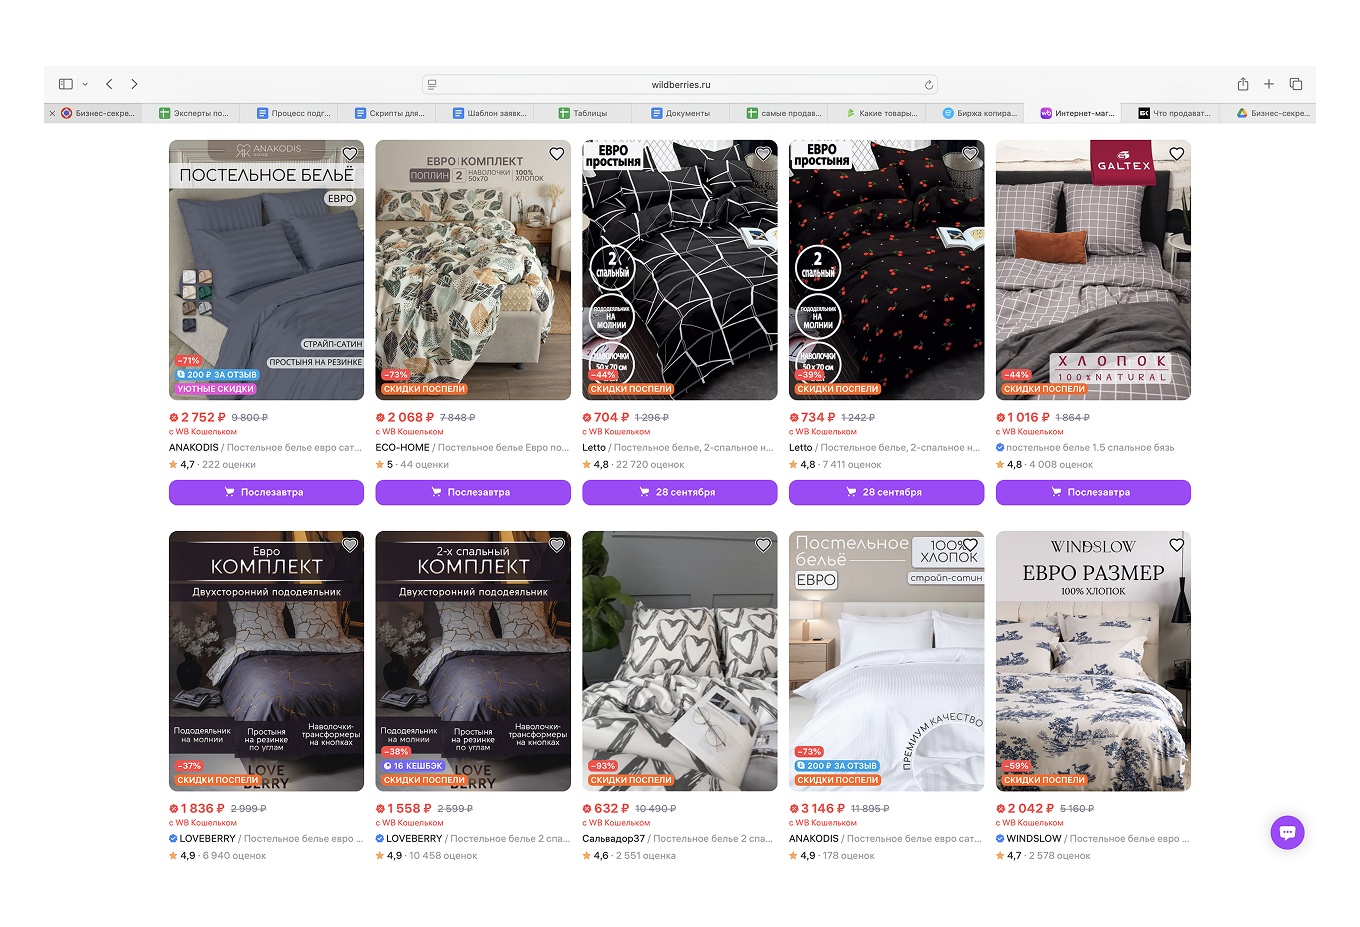1360x927 pixels.
Task: Favorite the Letto 734 ₽ cherry bedding
Action: (x=970, y=154)
